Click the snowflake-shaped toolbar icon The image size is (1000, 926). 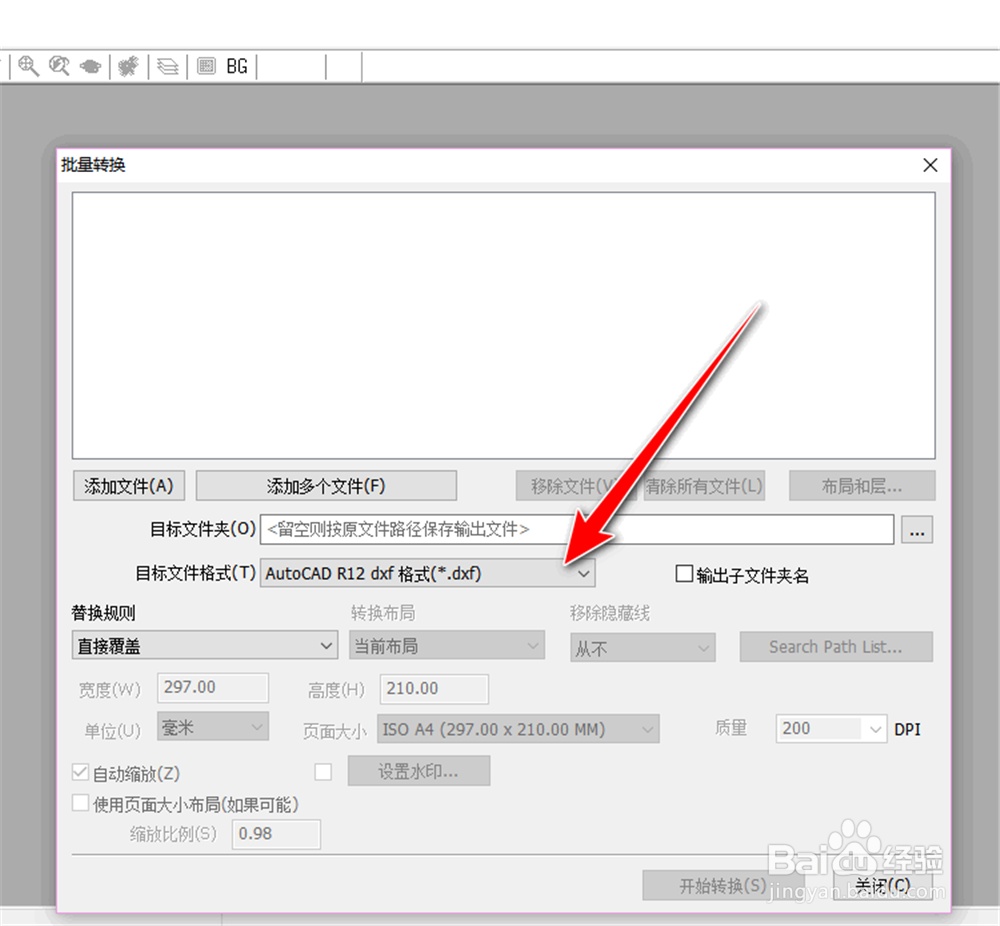click(x=128, y=66)
